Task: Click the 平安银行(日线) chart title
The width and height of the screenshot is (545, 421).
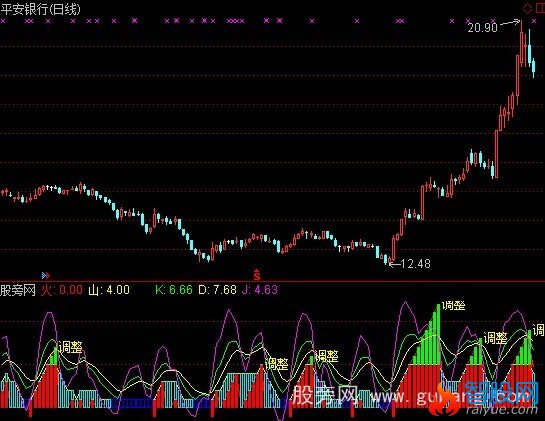Action: click(40, 9)
